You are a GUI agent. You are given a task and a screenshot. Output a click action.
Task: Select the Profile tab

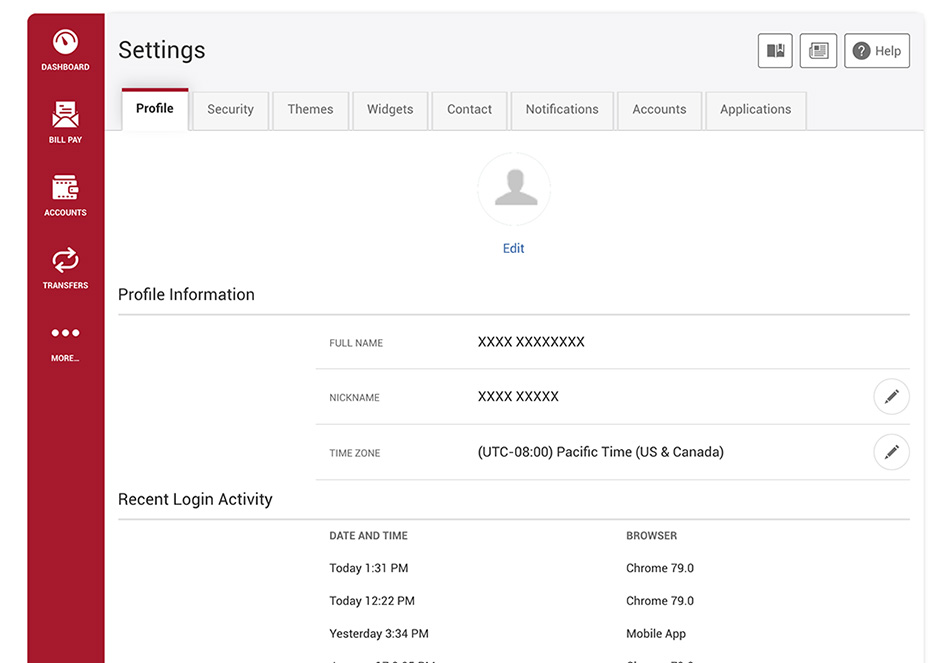155,109
